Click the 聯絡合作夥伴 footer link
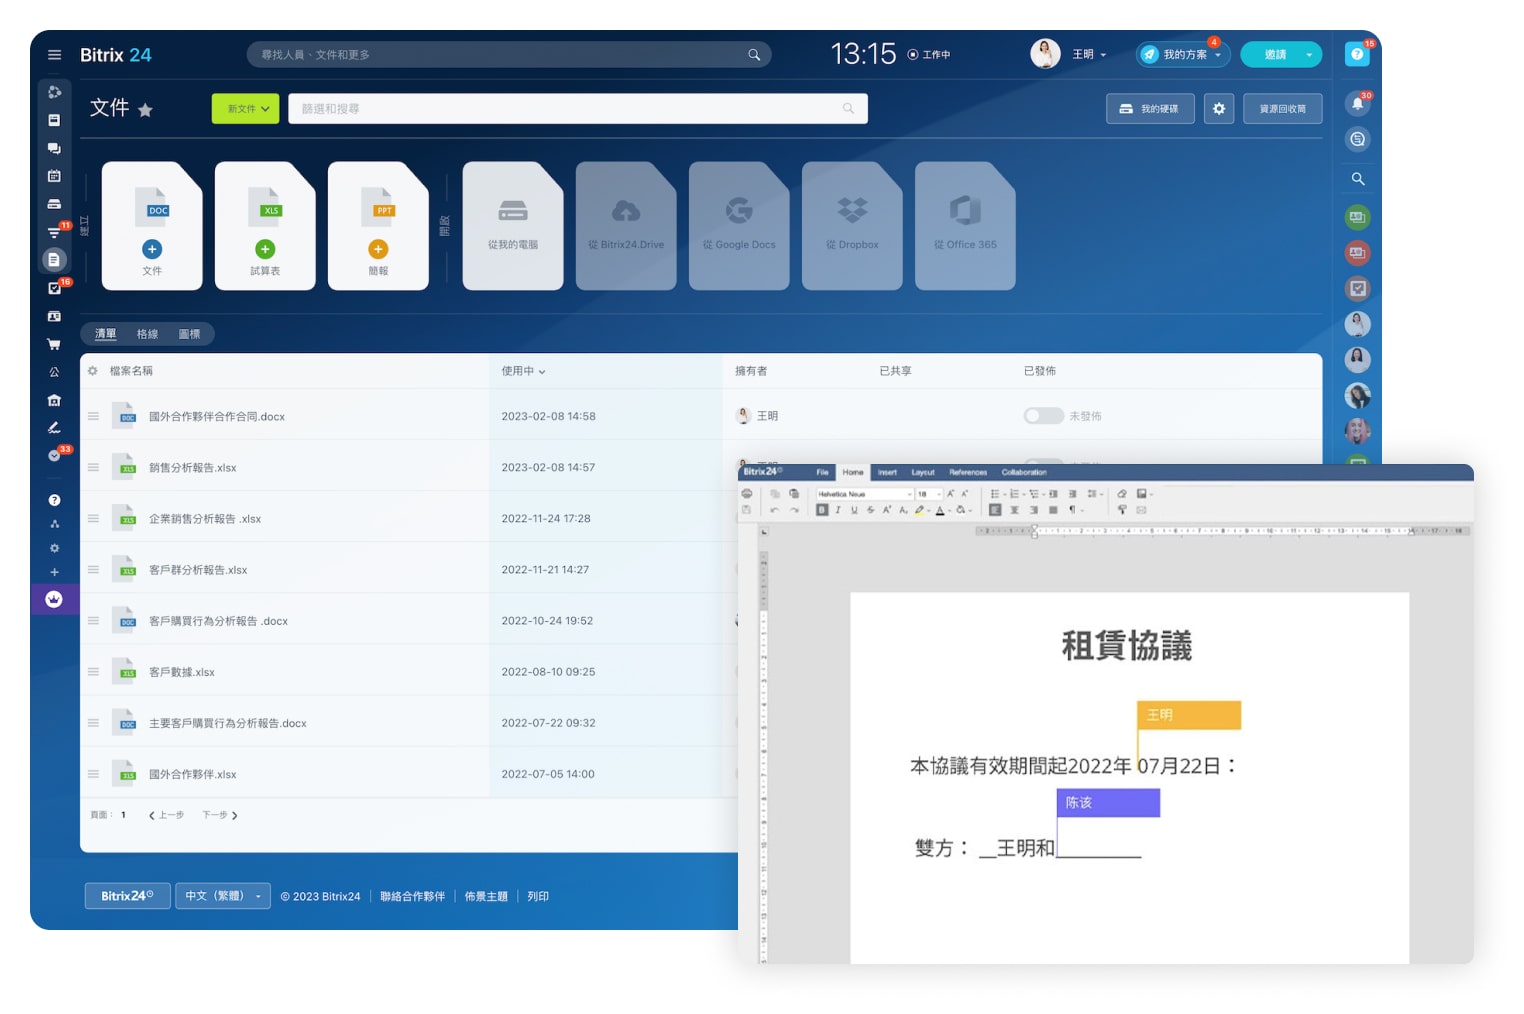This screenshot has height=1014, width=1524. coord(412,896)
